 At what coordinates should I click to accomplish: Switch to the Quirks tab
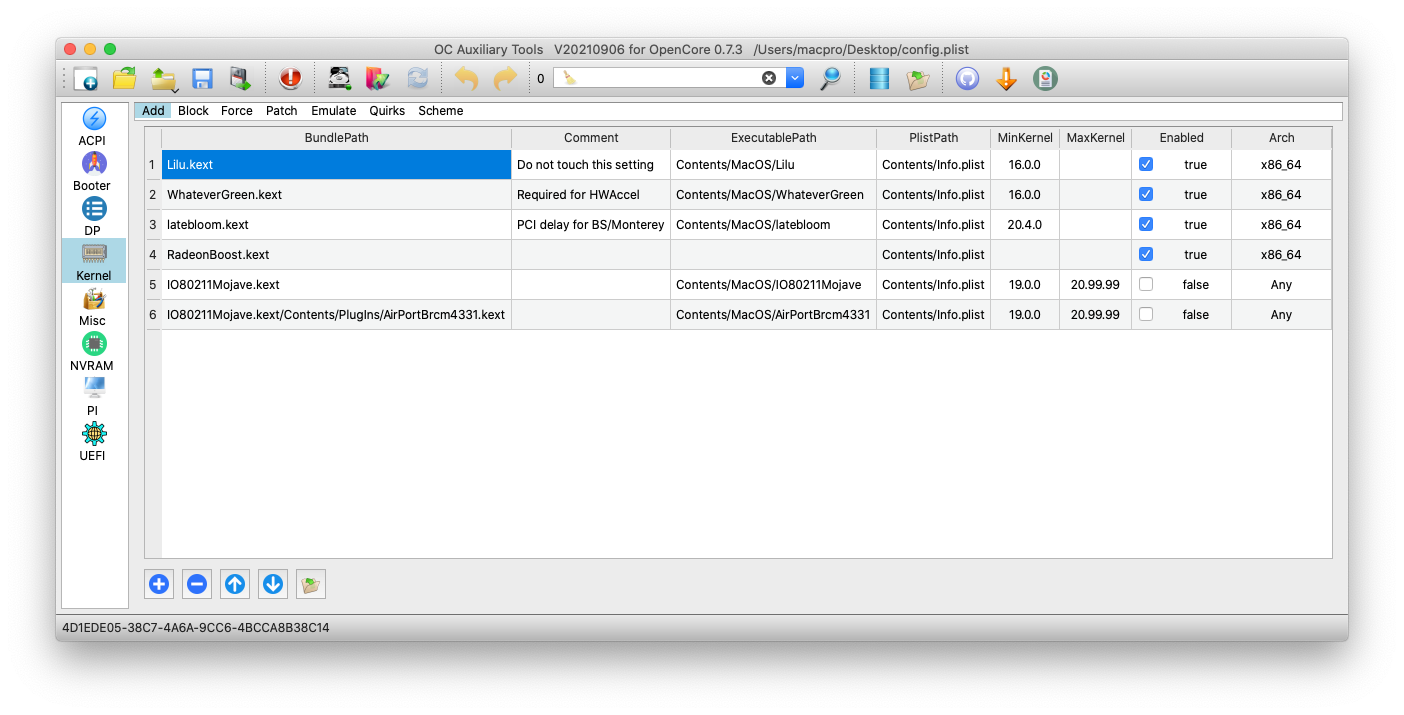387,111
